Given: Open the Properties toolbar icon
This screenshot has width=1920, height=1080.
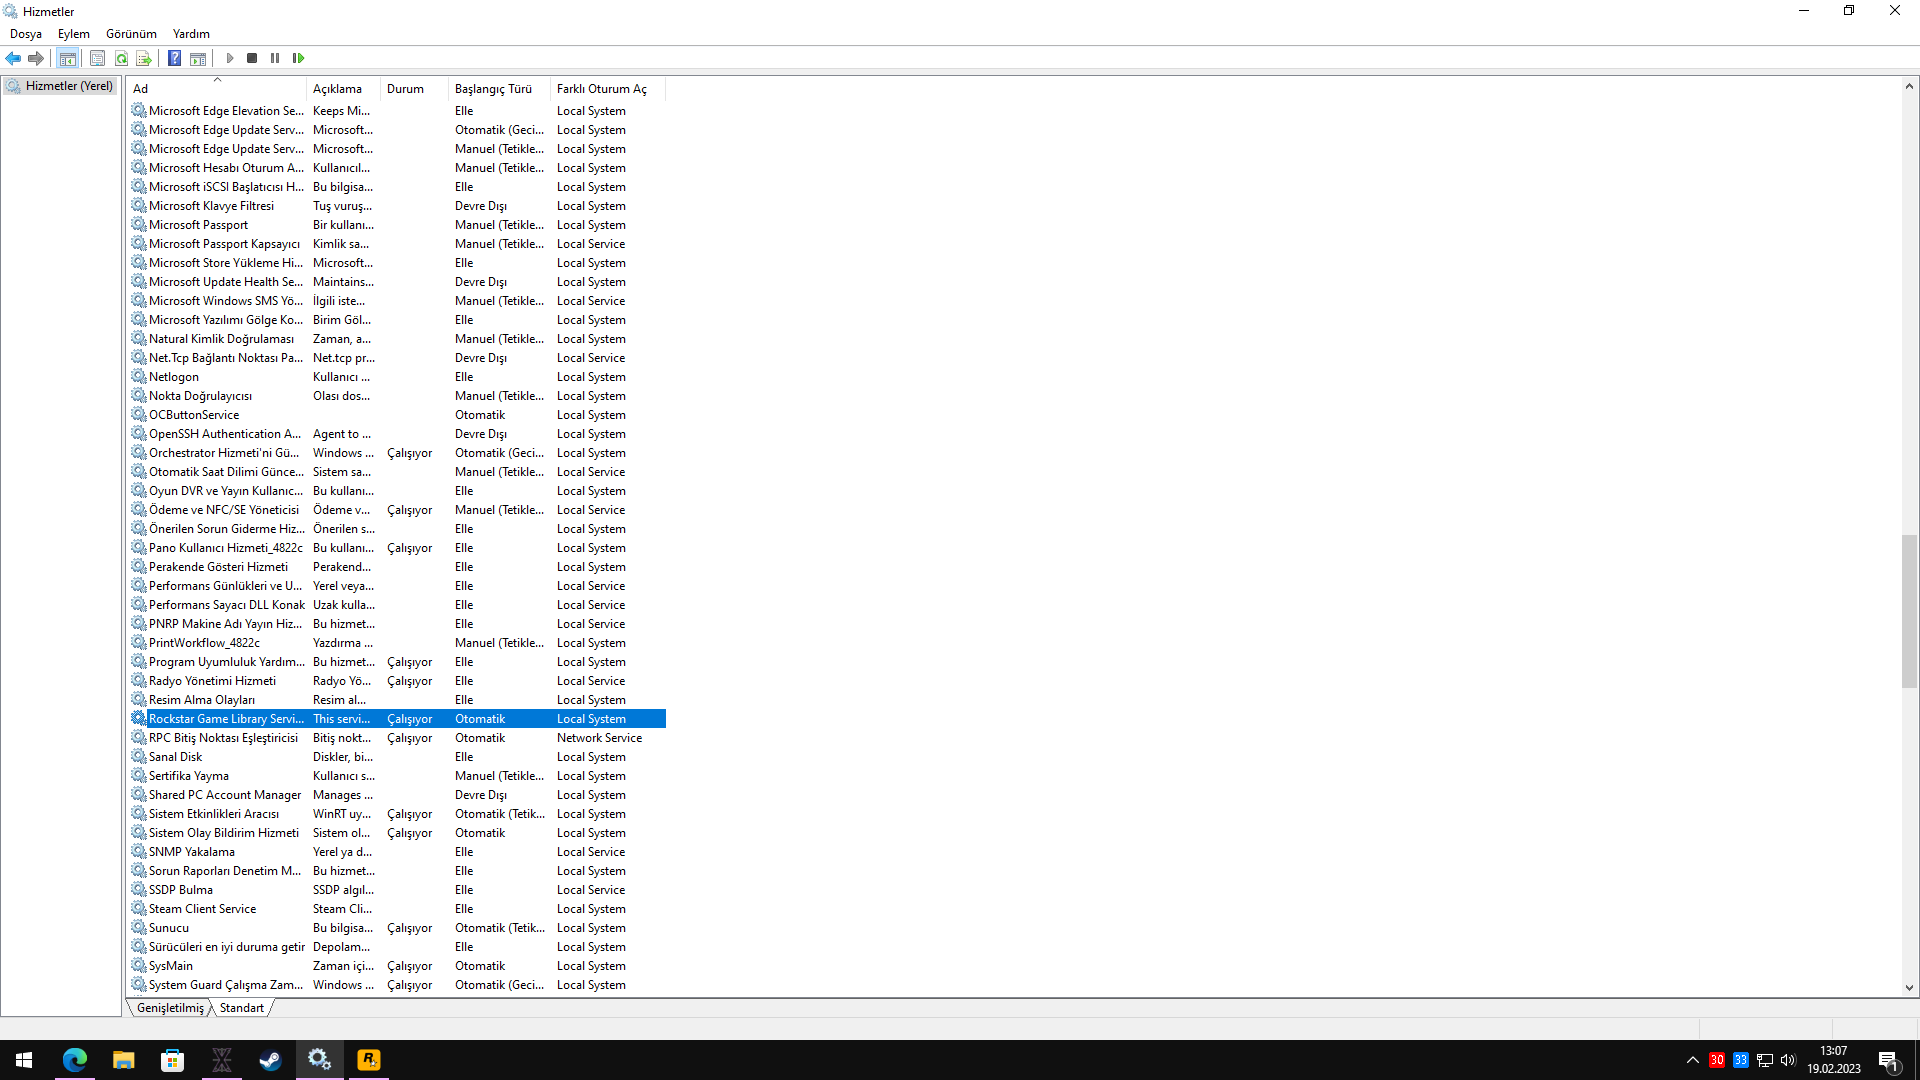Looking at the screenshot, I should coord(97,58).
